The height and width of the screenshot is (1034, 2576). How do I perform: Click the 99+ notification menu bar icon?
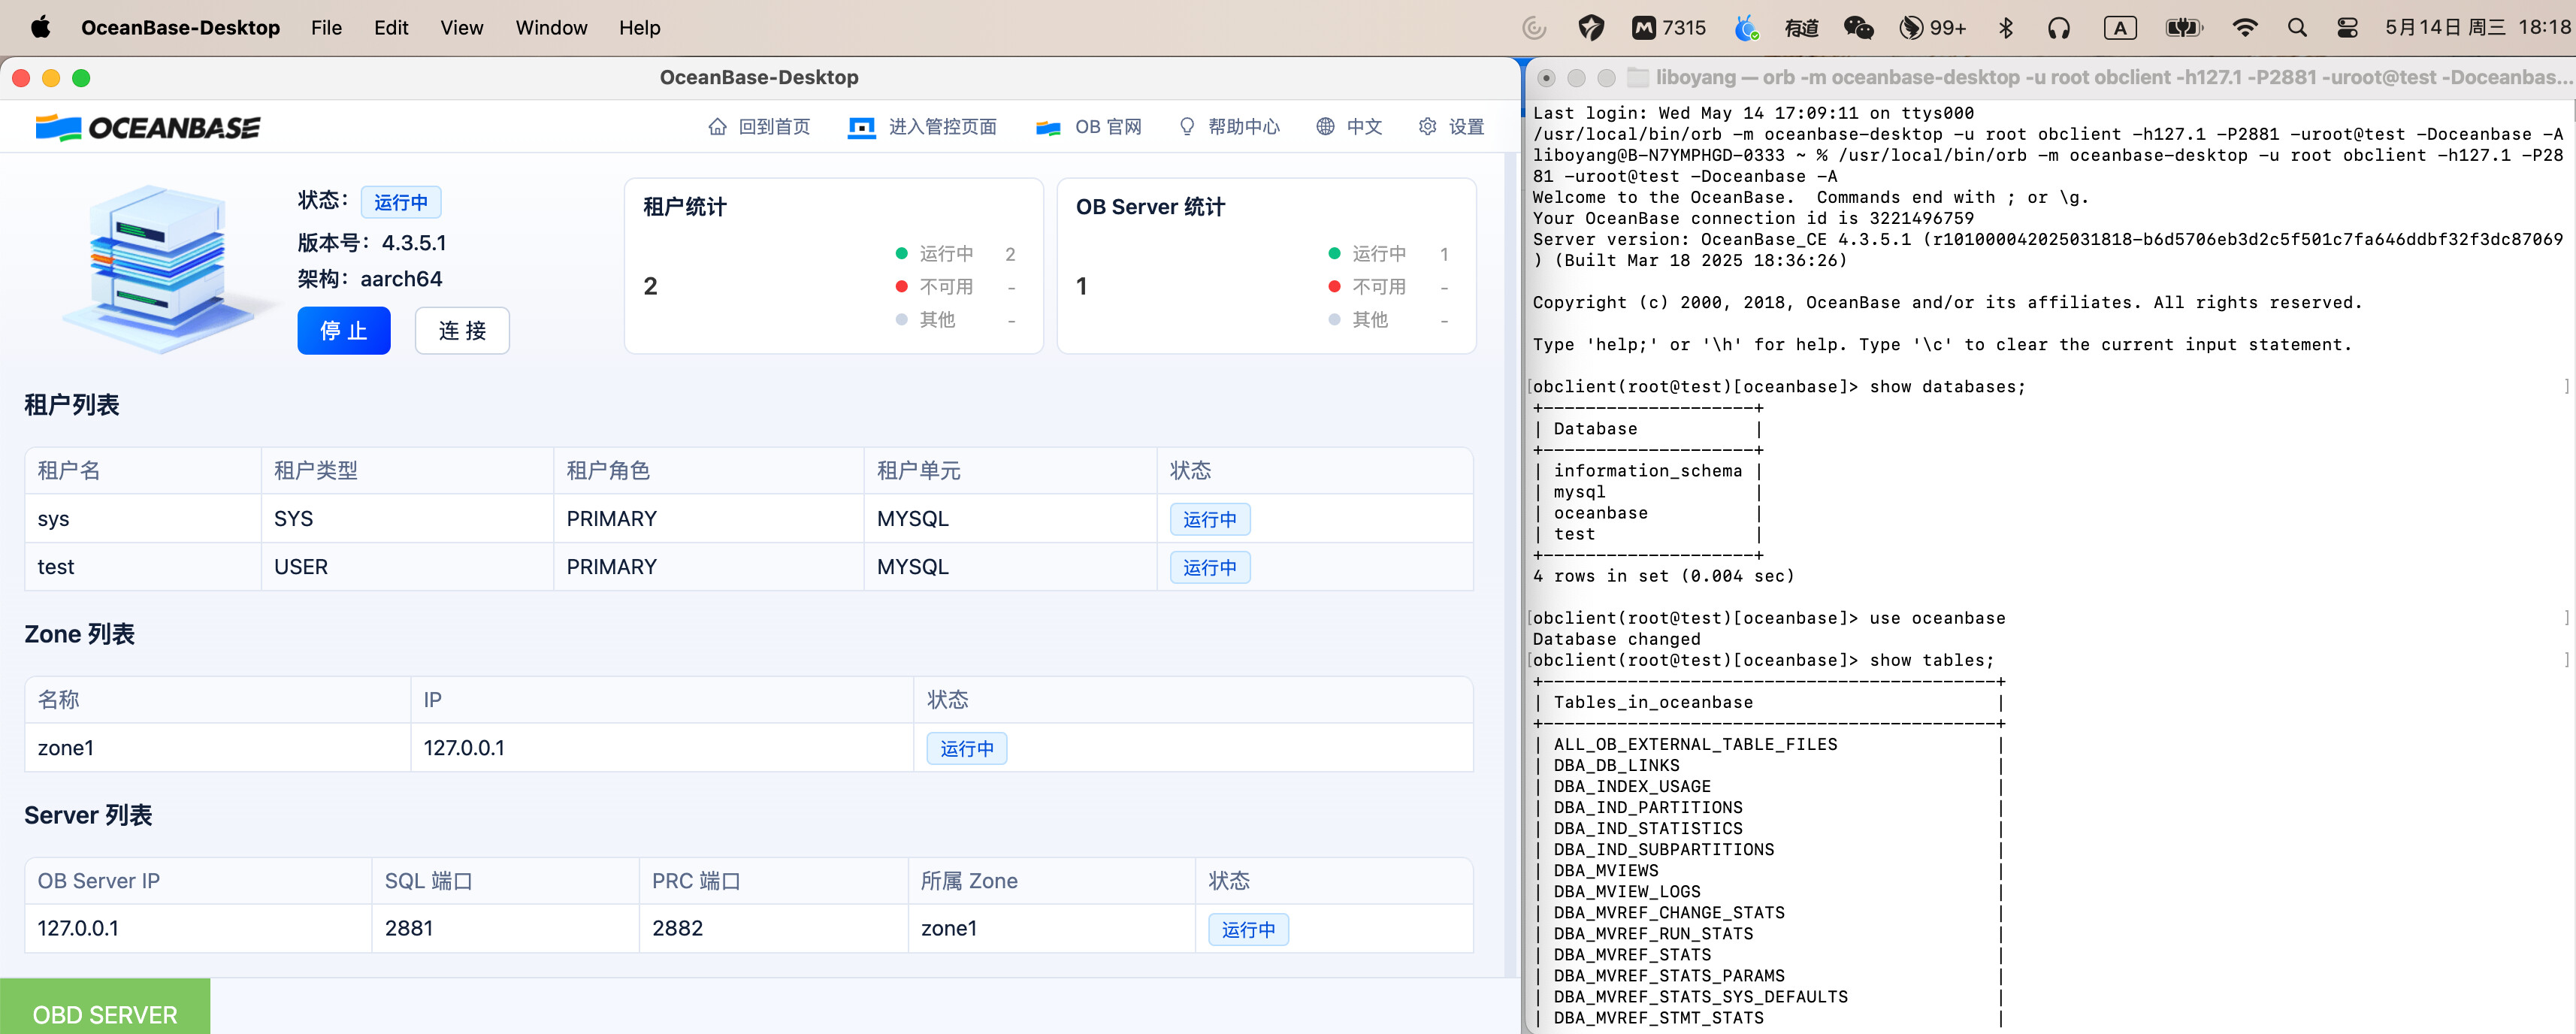click(1932, 28)
